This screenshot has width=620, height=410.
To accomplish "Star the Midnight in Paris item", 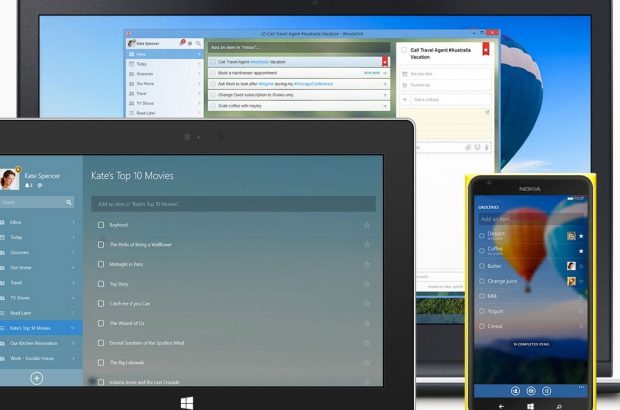I will [x=367, y=264].
